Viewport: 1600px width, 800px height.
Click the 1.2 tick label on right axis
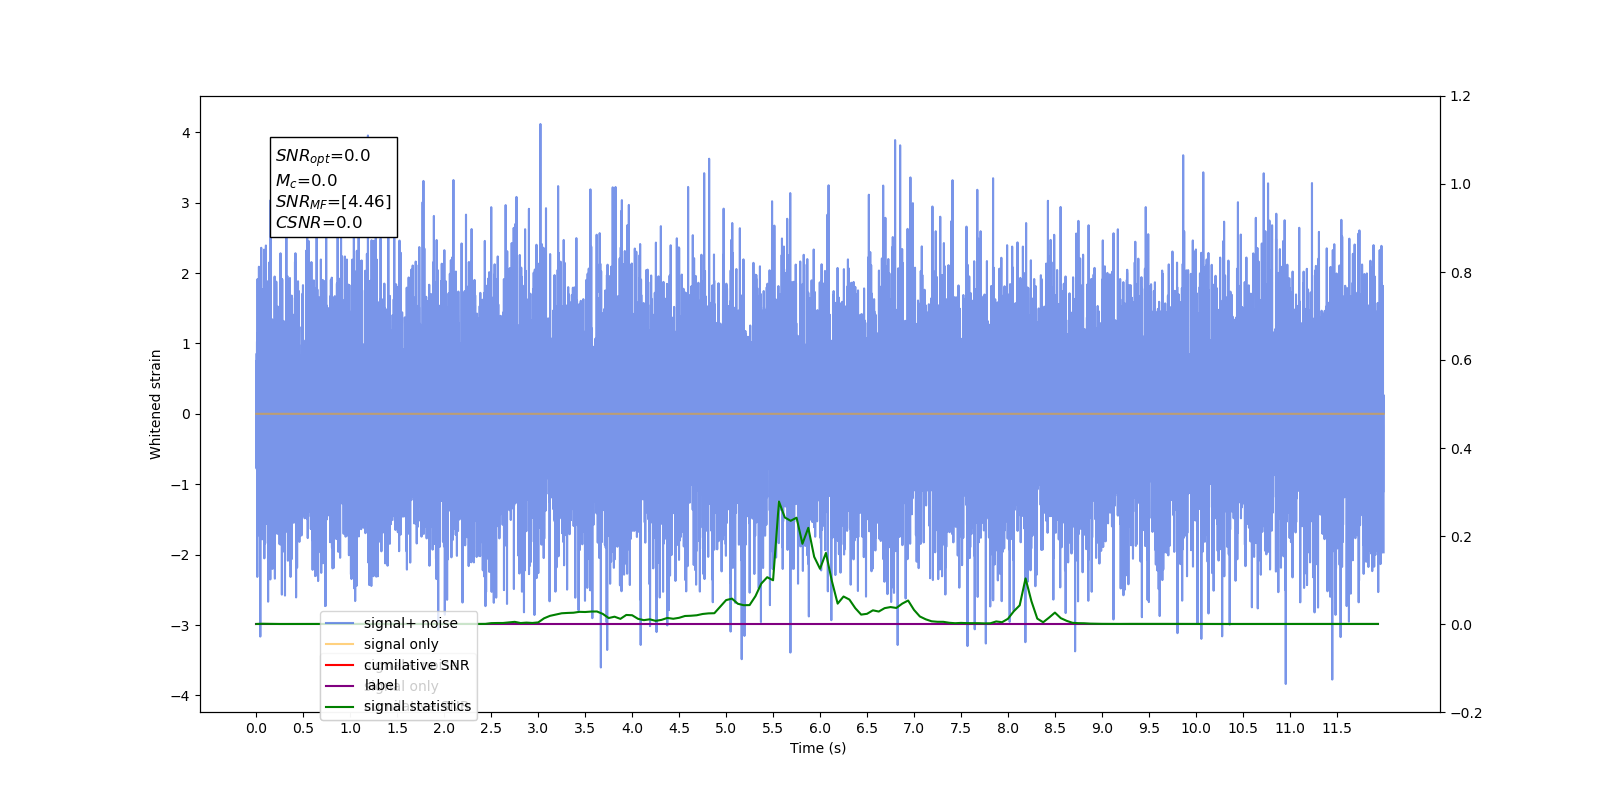1461,97
